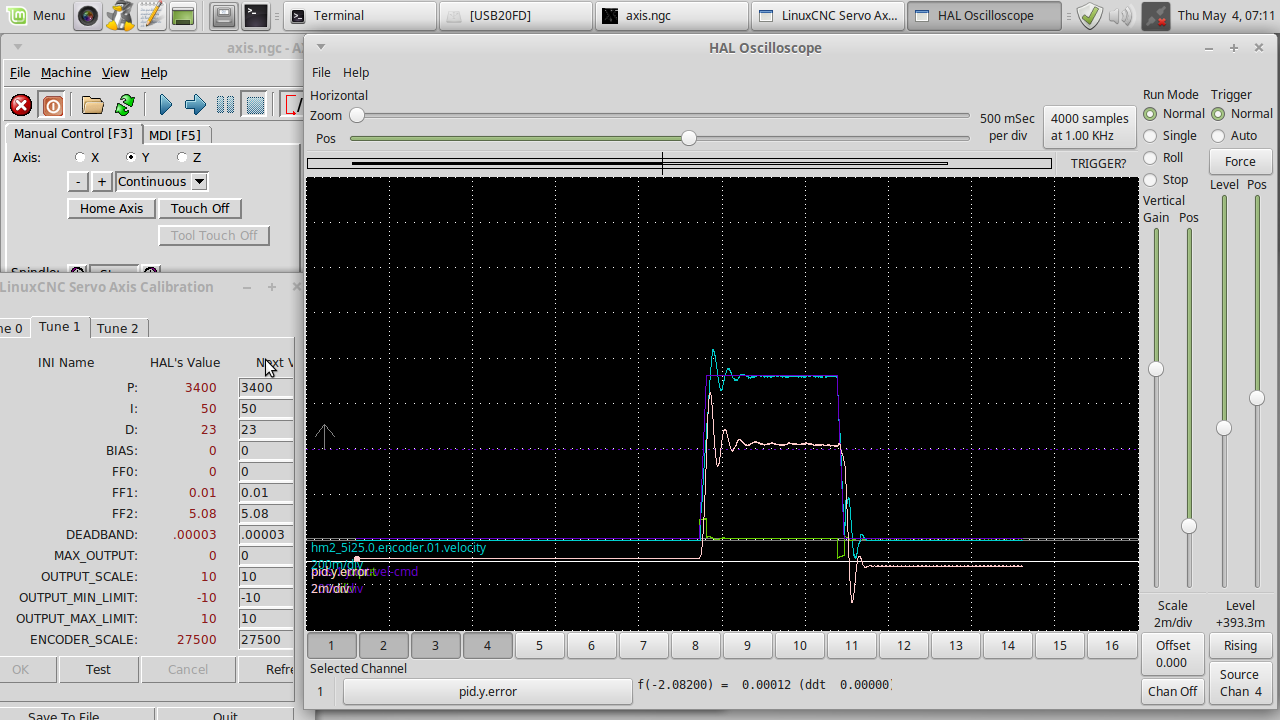Toggle Rising trigger edge button
This screenshot has height=720, width=1280.
coord(1240,645)
